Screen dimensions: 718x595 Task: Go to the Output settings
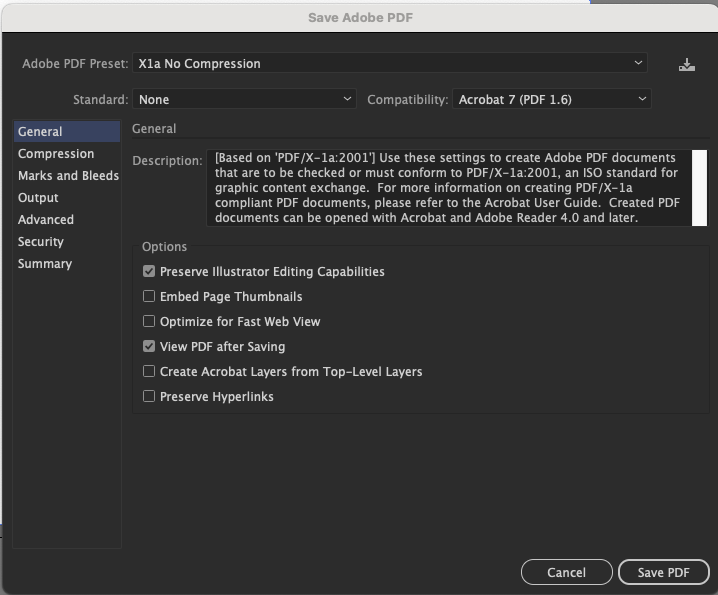point(38,197)
